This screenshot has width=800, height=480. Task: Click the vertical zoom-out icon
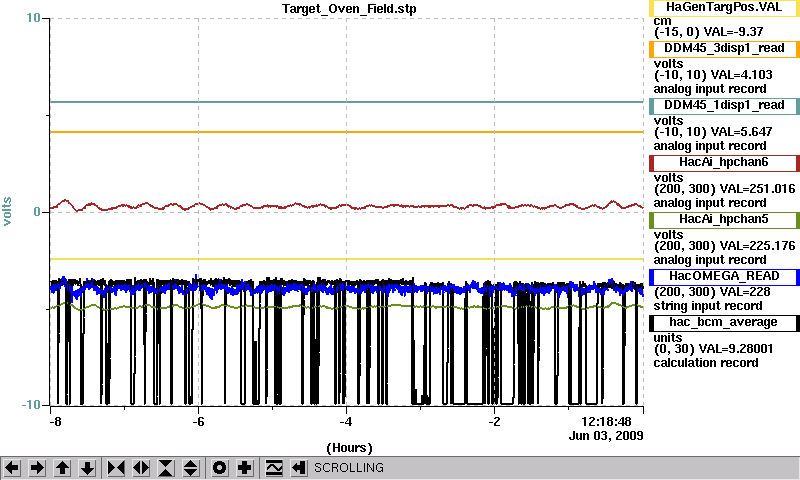191,468
